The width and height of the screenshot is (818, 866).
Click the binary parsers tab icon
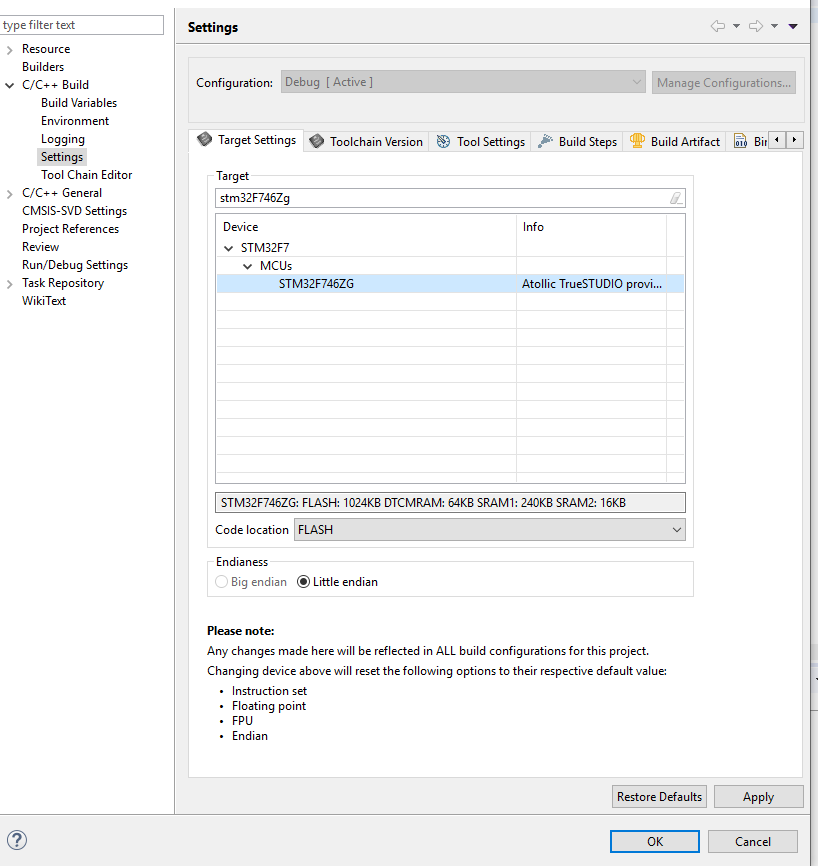point(740,141)
